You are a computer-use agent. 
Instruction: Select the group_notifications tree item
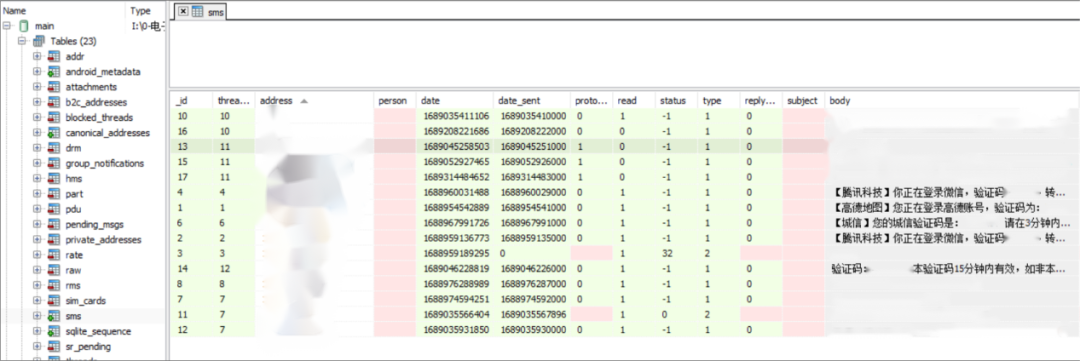click(105, 163)
